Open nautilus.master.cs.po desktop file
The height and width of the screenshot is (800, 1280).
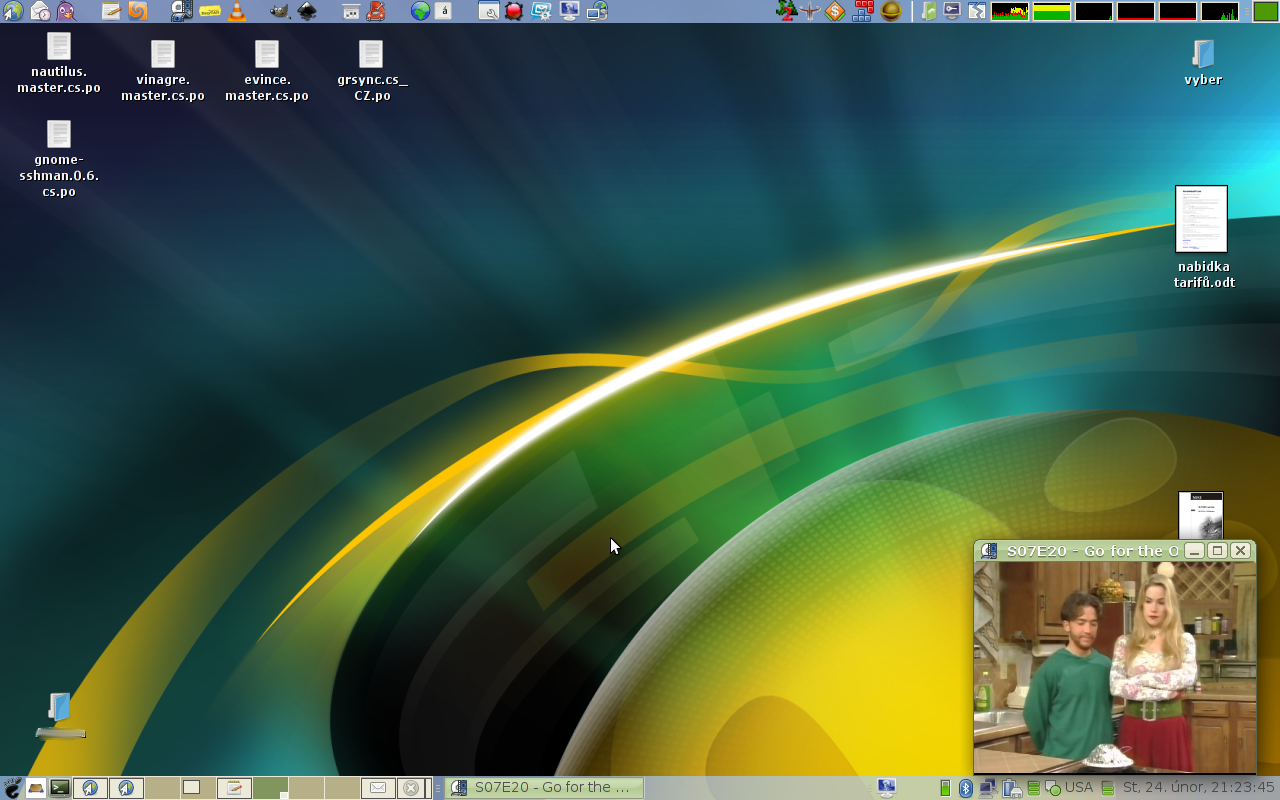click(59, 64)
